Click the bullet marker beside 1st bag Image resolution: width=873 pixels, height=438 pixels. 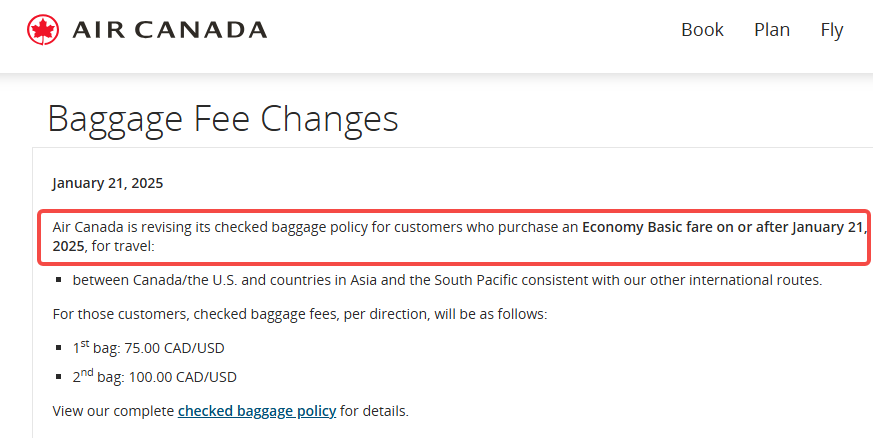pos(58,348)
